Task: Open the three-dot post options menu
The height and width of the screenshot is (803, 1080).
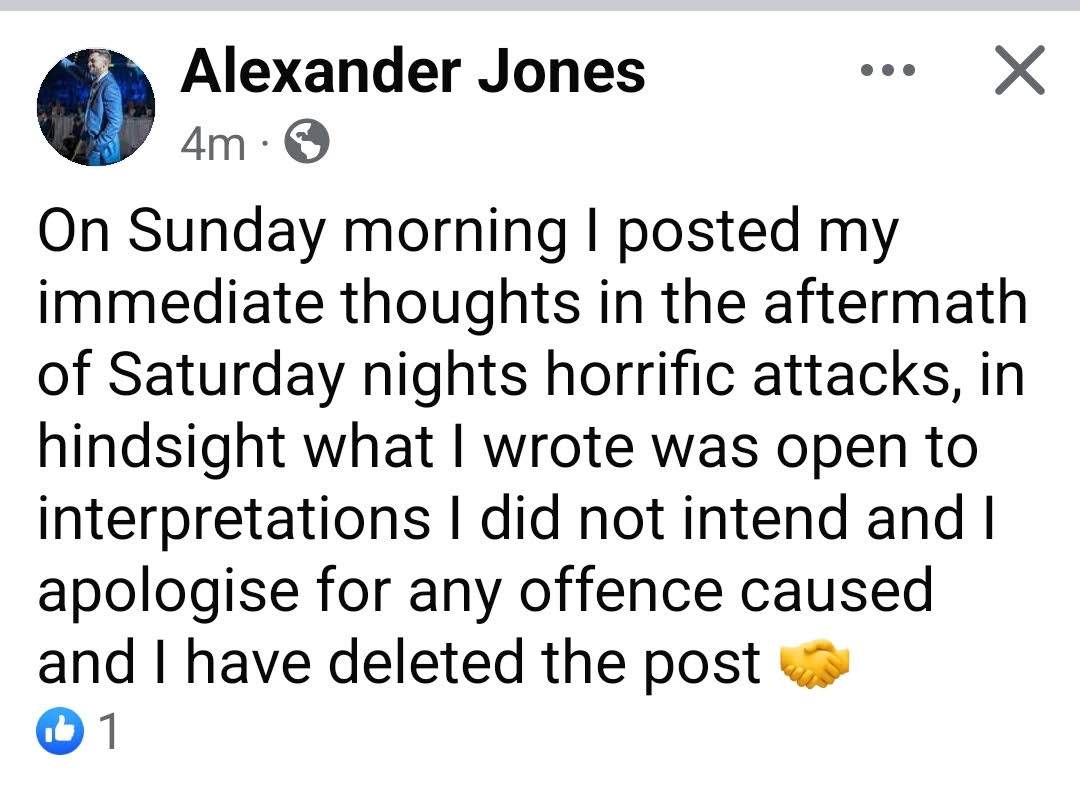Action: coord(887,72)
